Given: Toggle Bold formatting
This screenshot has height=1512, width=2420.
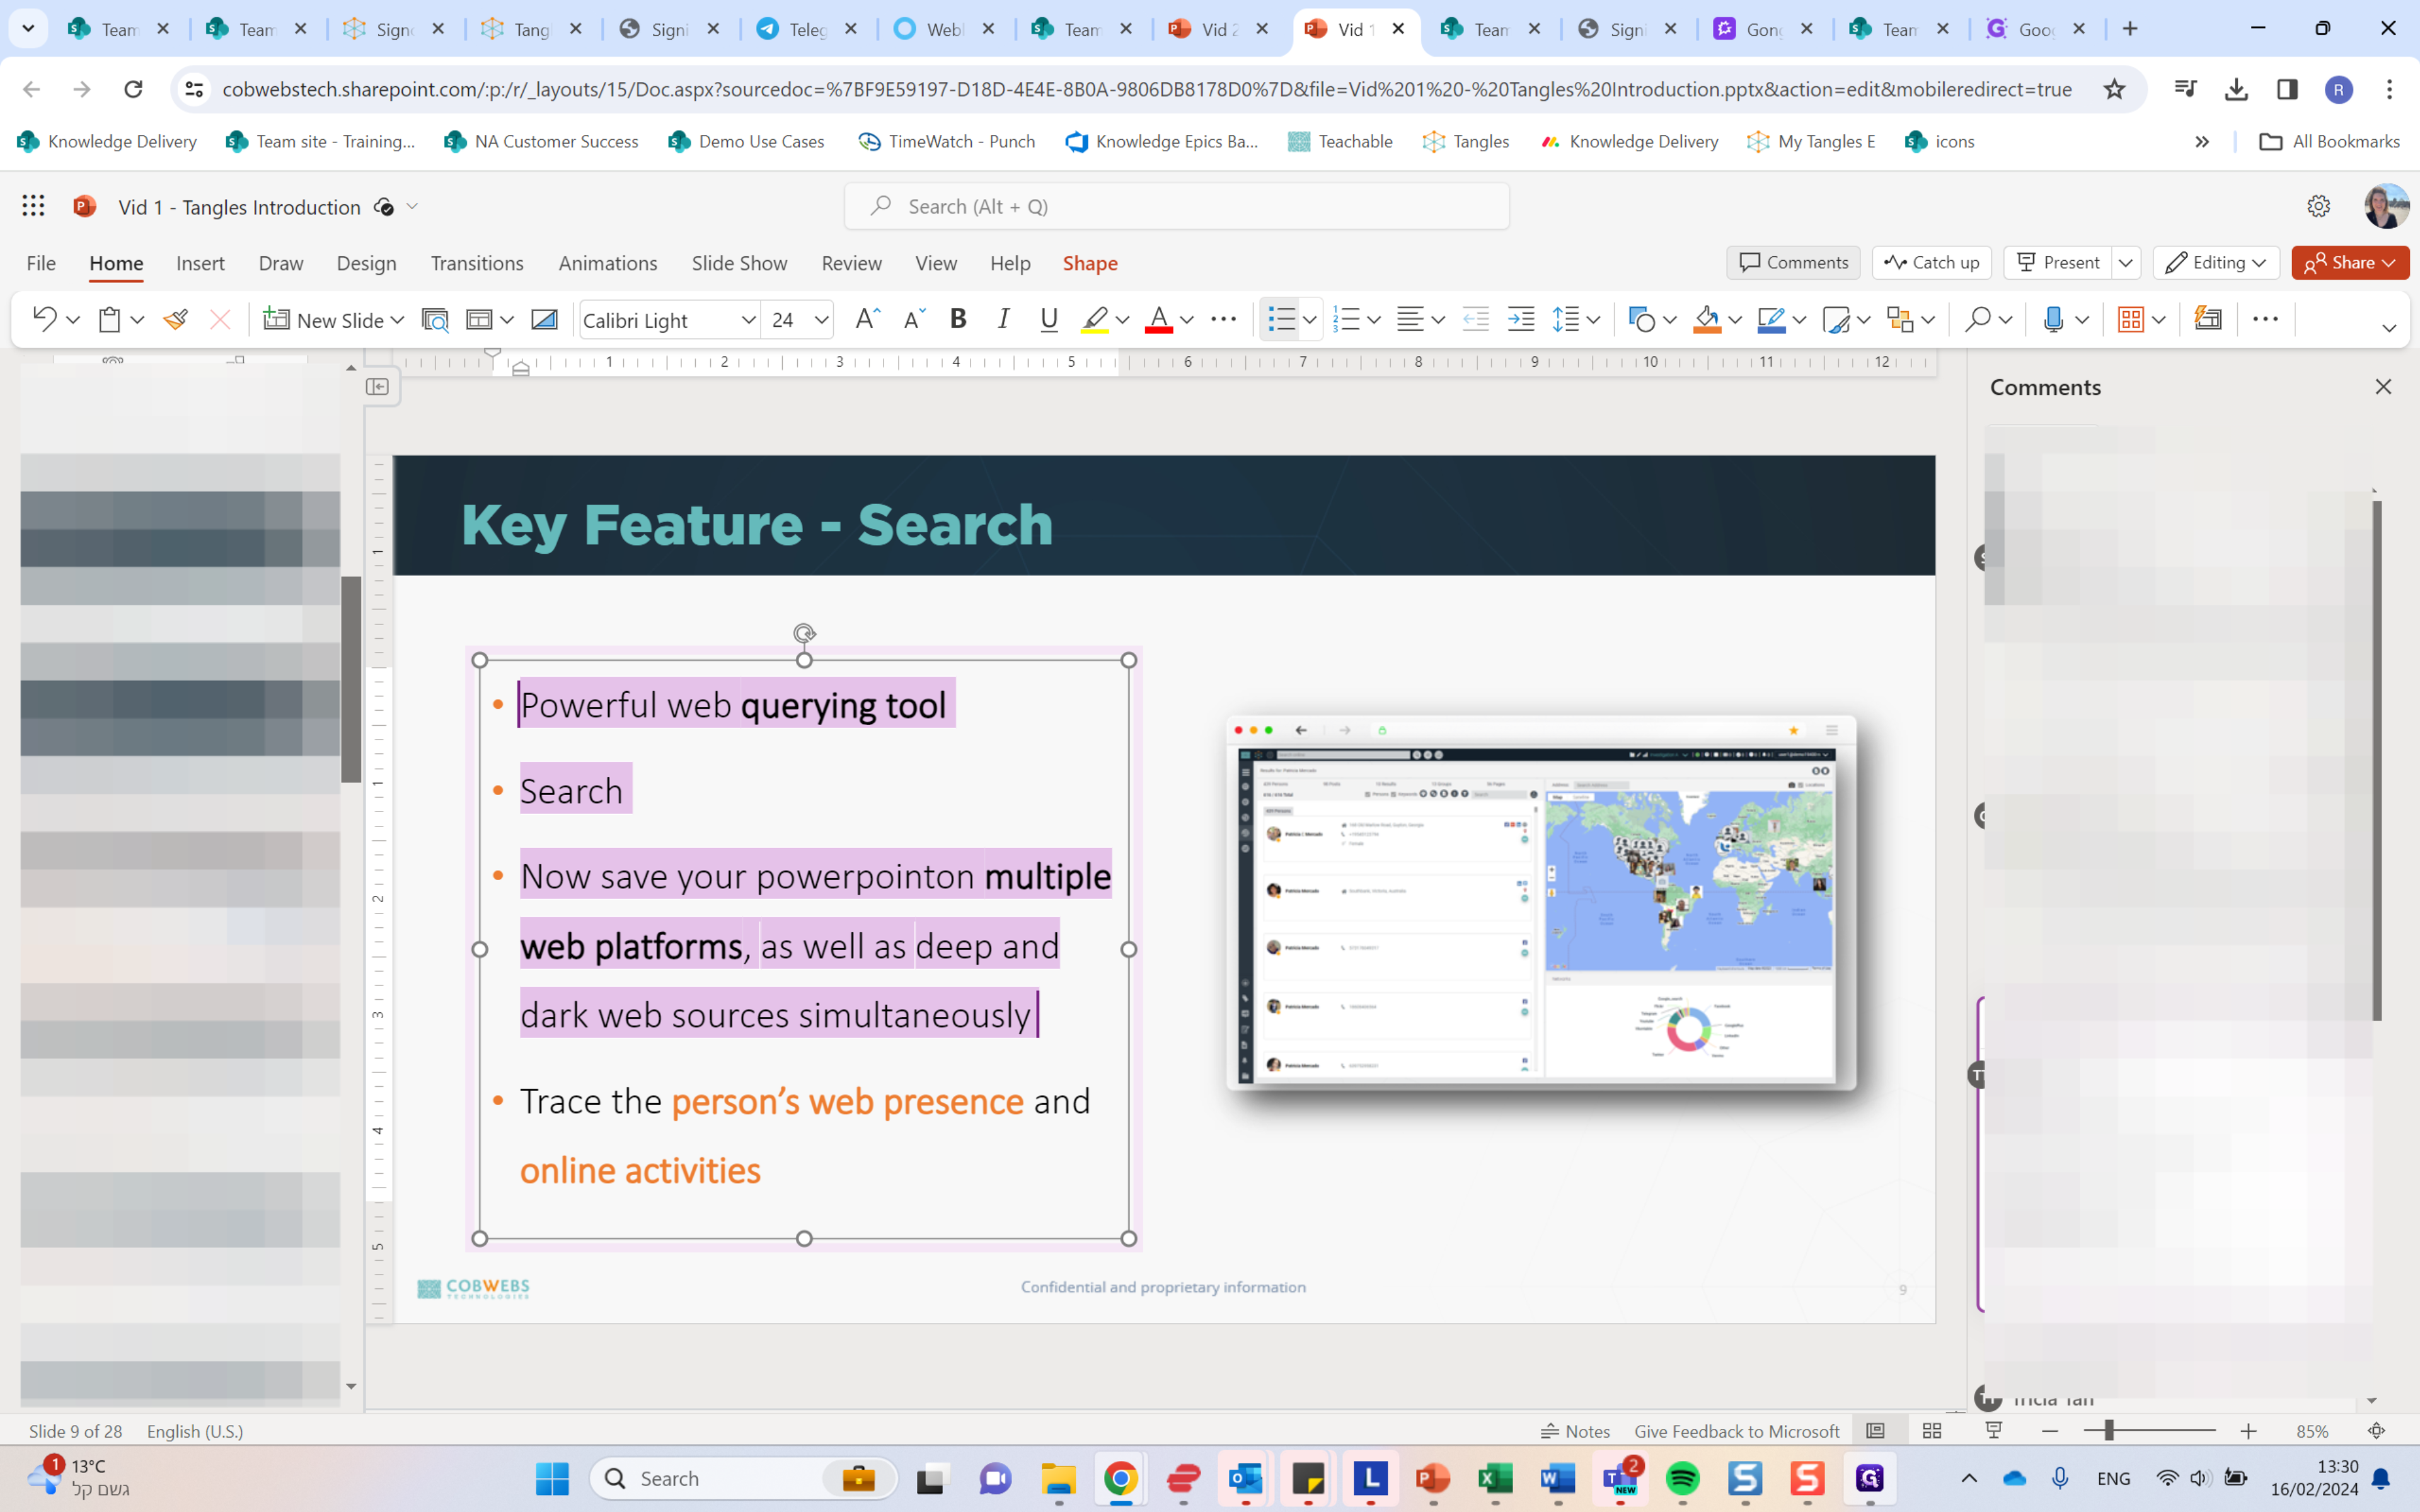Looking at the screenshot, I should (958, 320).
